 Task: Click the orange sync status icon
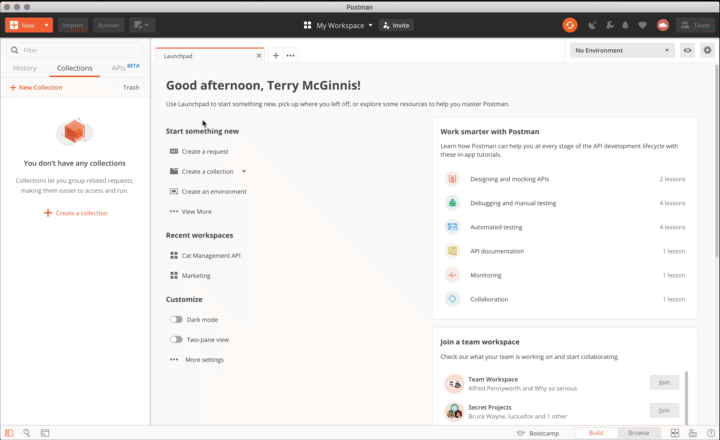[x=570, y=25]
